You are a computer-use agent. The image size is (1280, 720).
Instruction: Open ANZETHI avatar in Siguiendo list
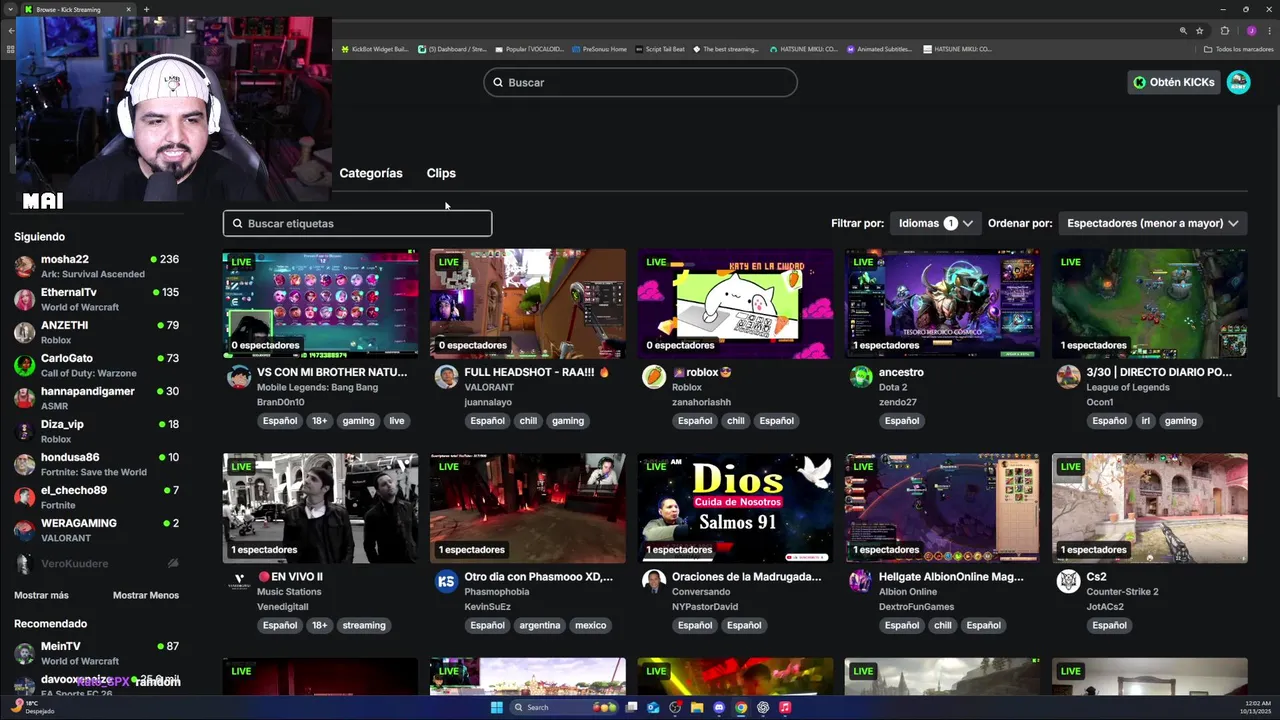coord(24,333)
